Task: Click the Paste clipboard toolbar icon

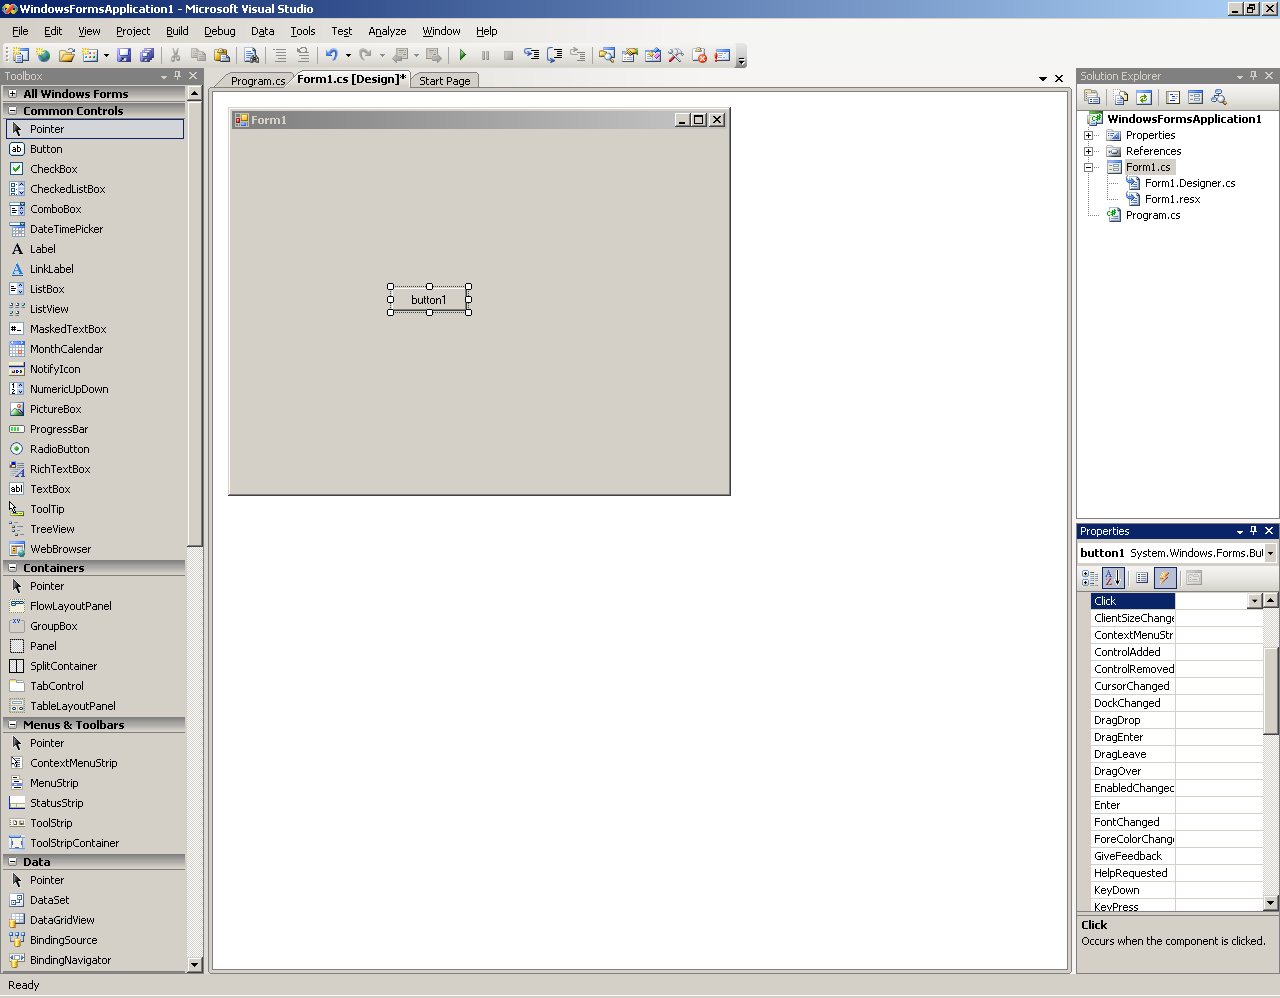Action: point(222,55)
